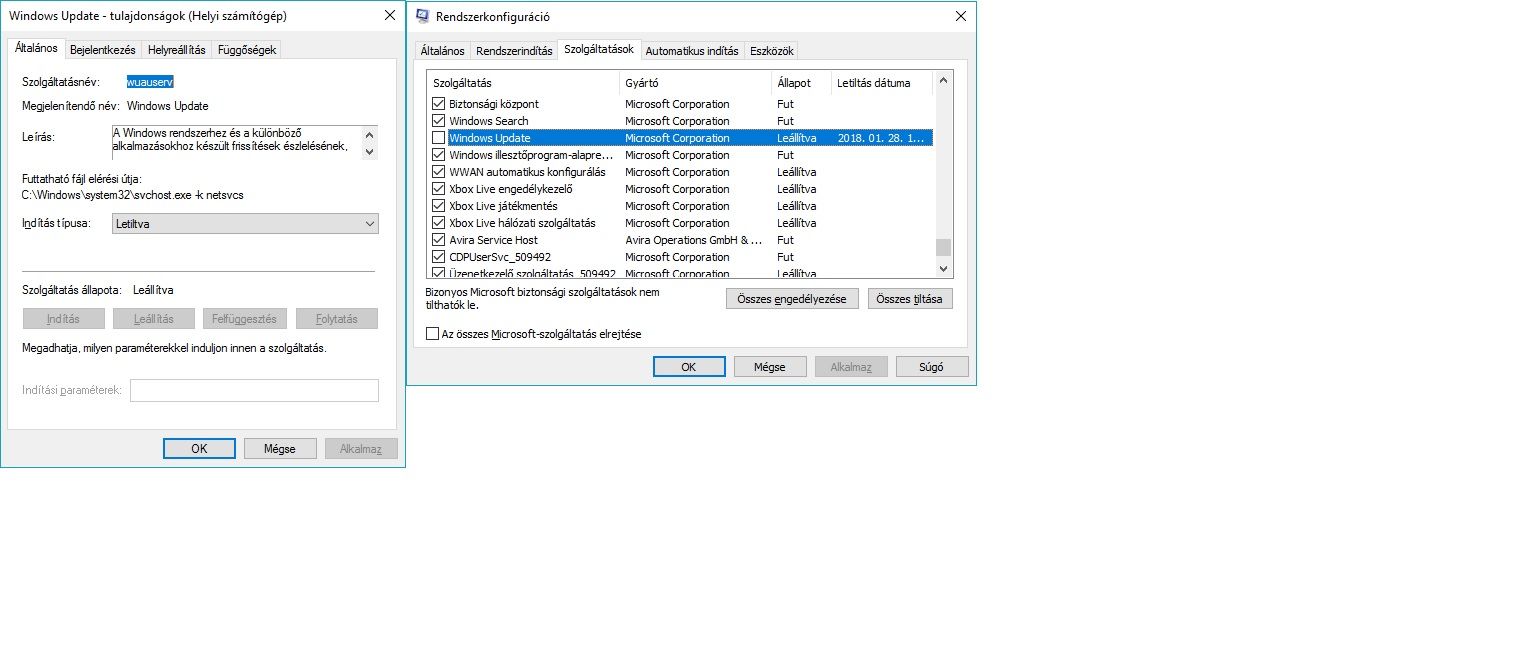1536x648 pixels.
Task: Uncheck Xbox Live játékmentés service
Action: (x=438, y=206)
